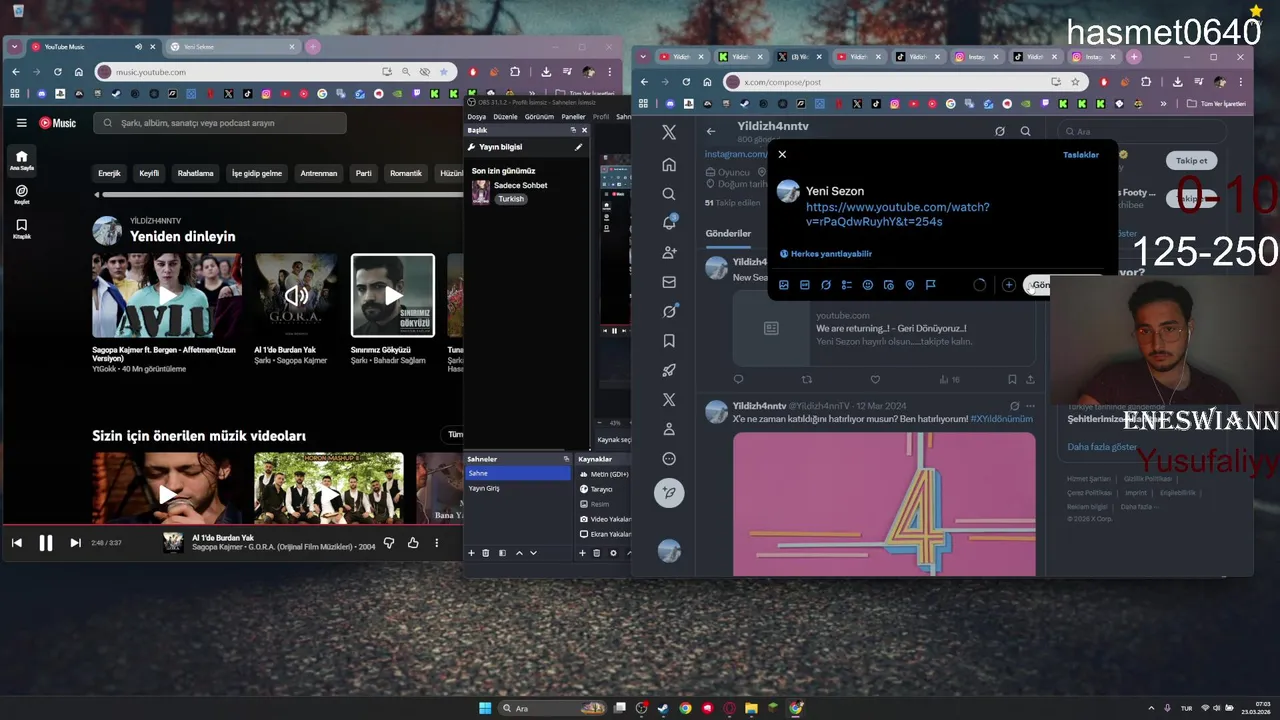Select the Rahatlama mood chip
Image resolution: width=1280 pixels, height=720 pixels.
click(195, 173)
